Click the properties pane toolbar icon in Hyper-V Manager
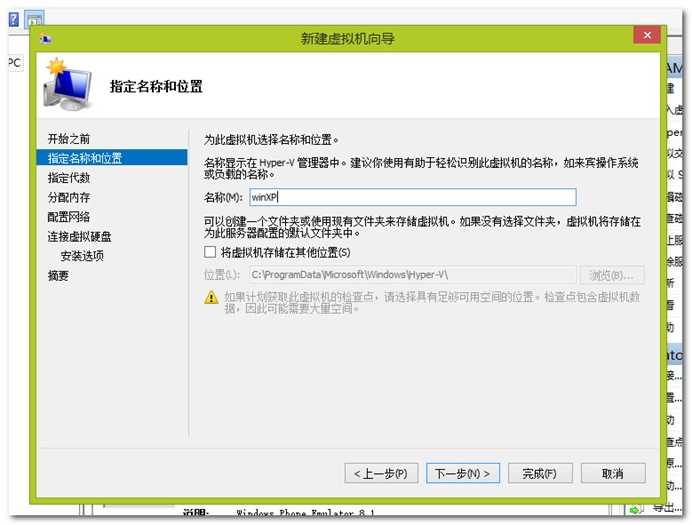This screenshot has width=692, height=525. (34, 19)
